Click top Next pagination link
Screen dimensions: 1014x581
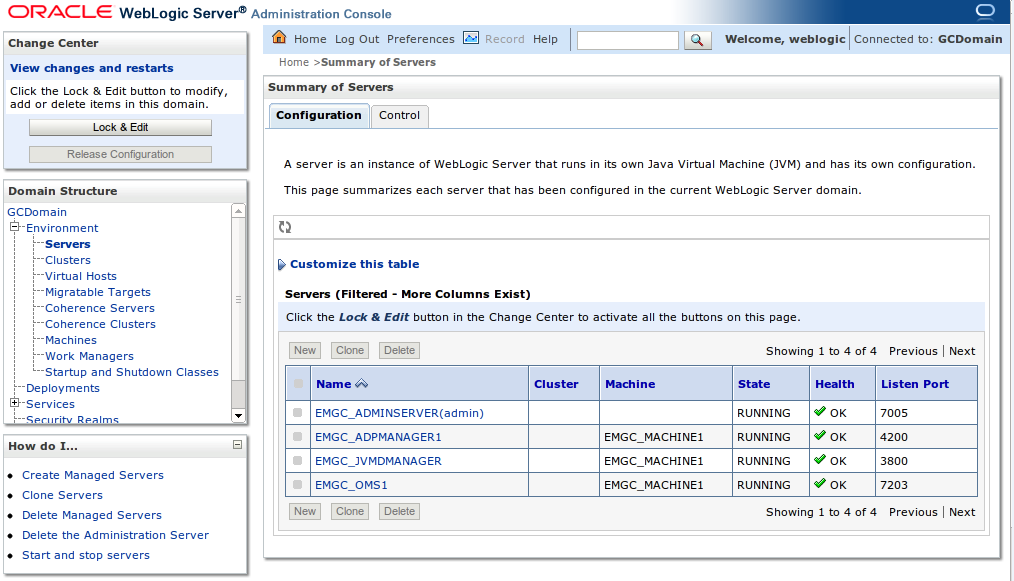962,351
